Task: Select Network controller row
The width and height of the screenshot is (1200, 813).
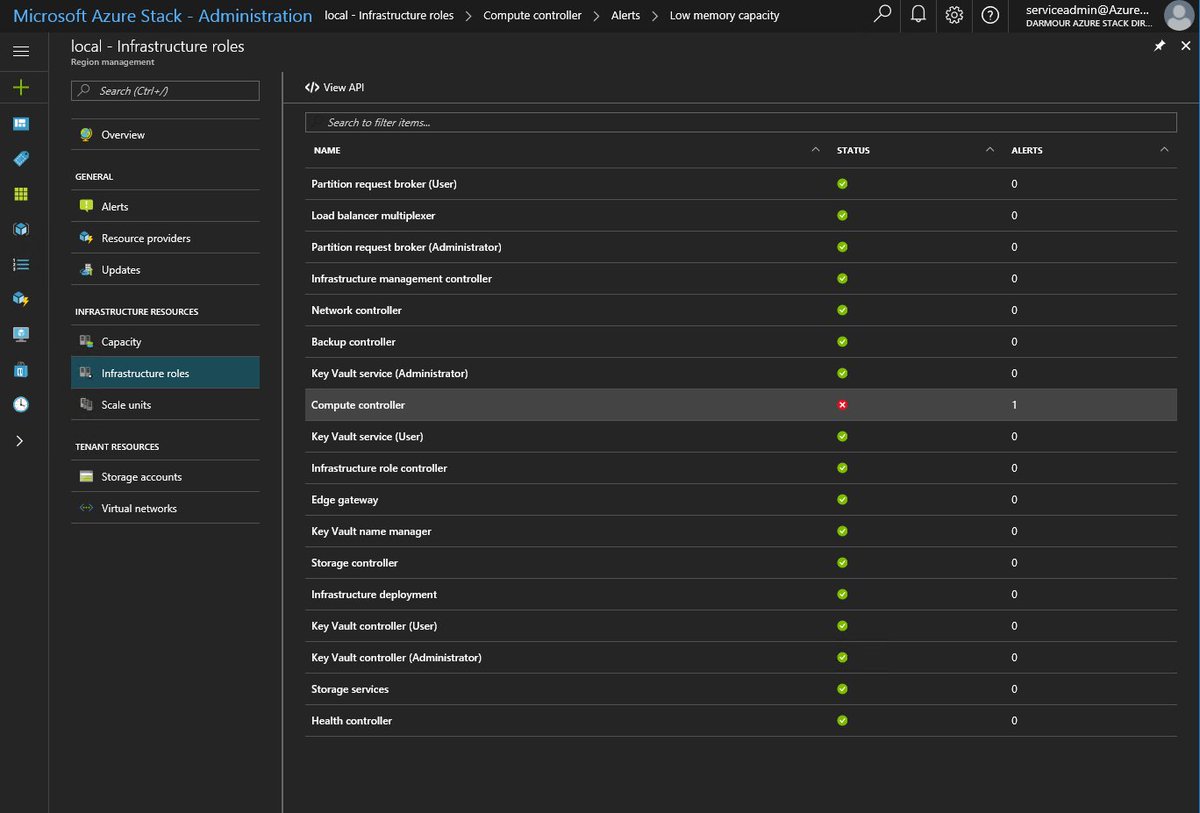Action: pyautogui.click(x=741, y=310)
